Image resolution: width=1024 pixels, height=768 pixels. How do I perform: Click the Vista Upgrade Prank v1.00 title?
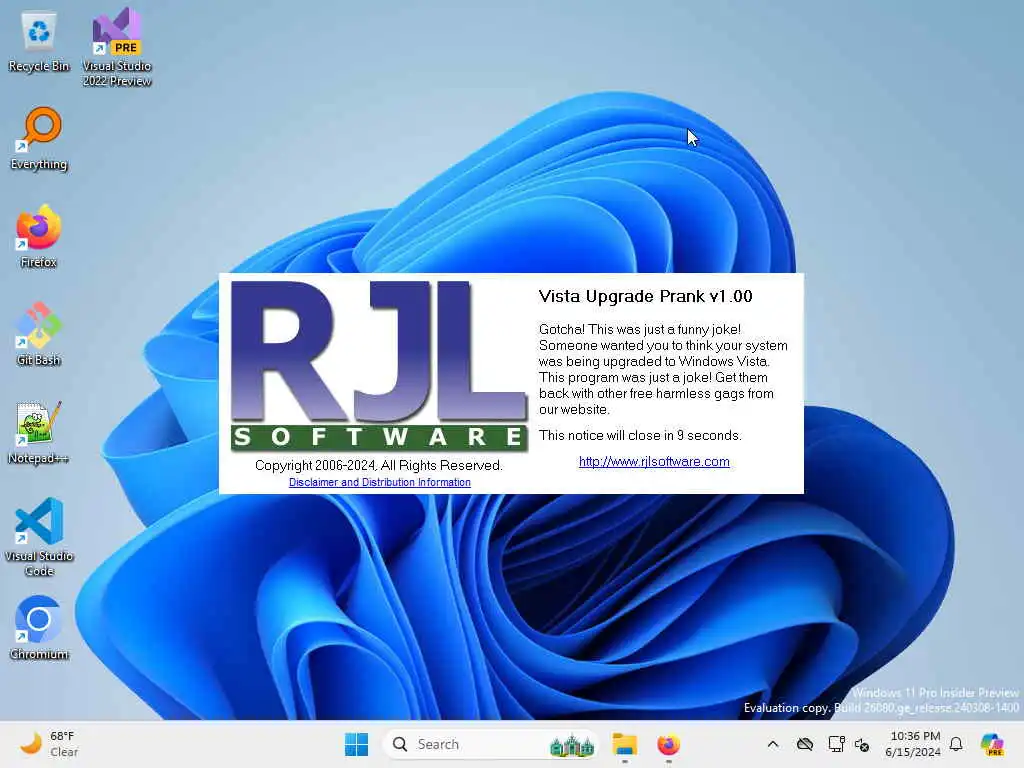(645, 296)
